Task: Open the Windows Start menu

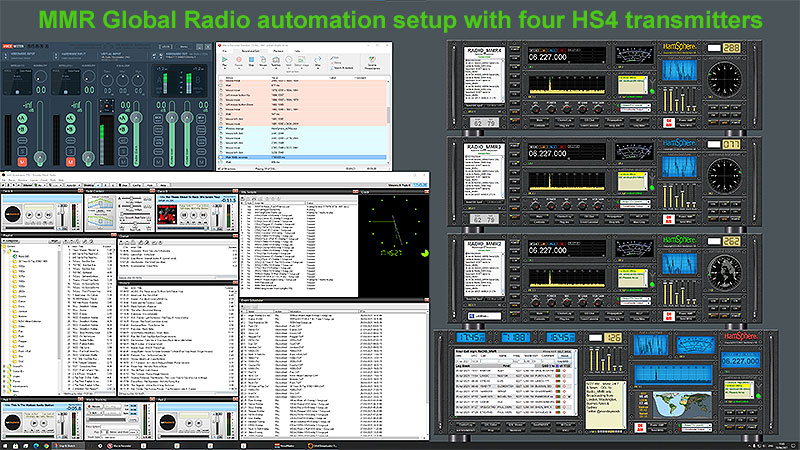Action: pos(5,446)
